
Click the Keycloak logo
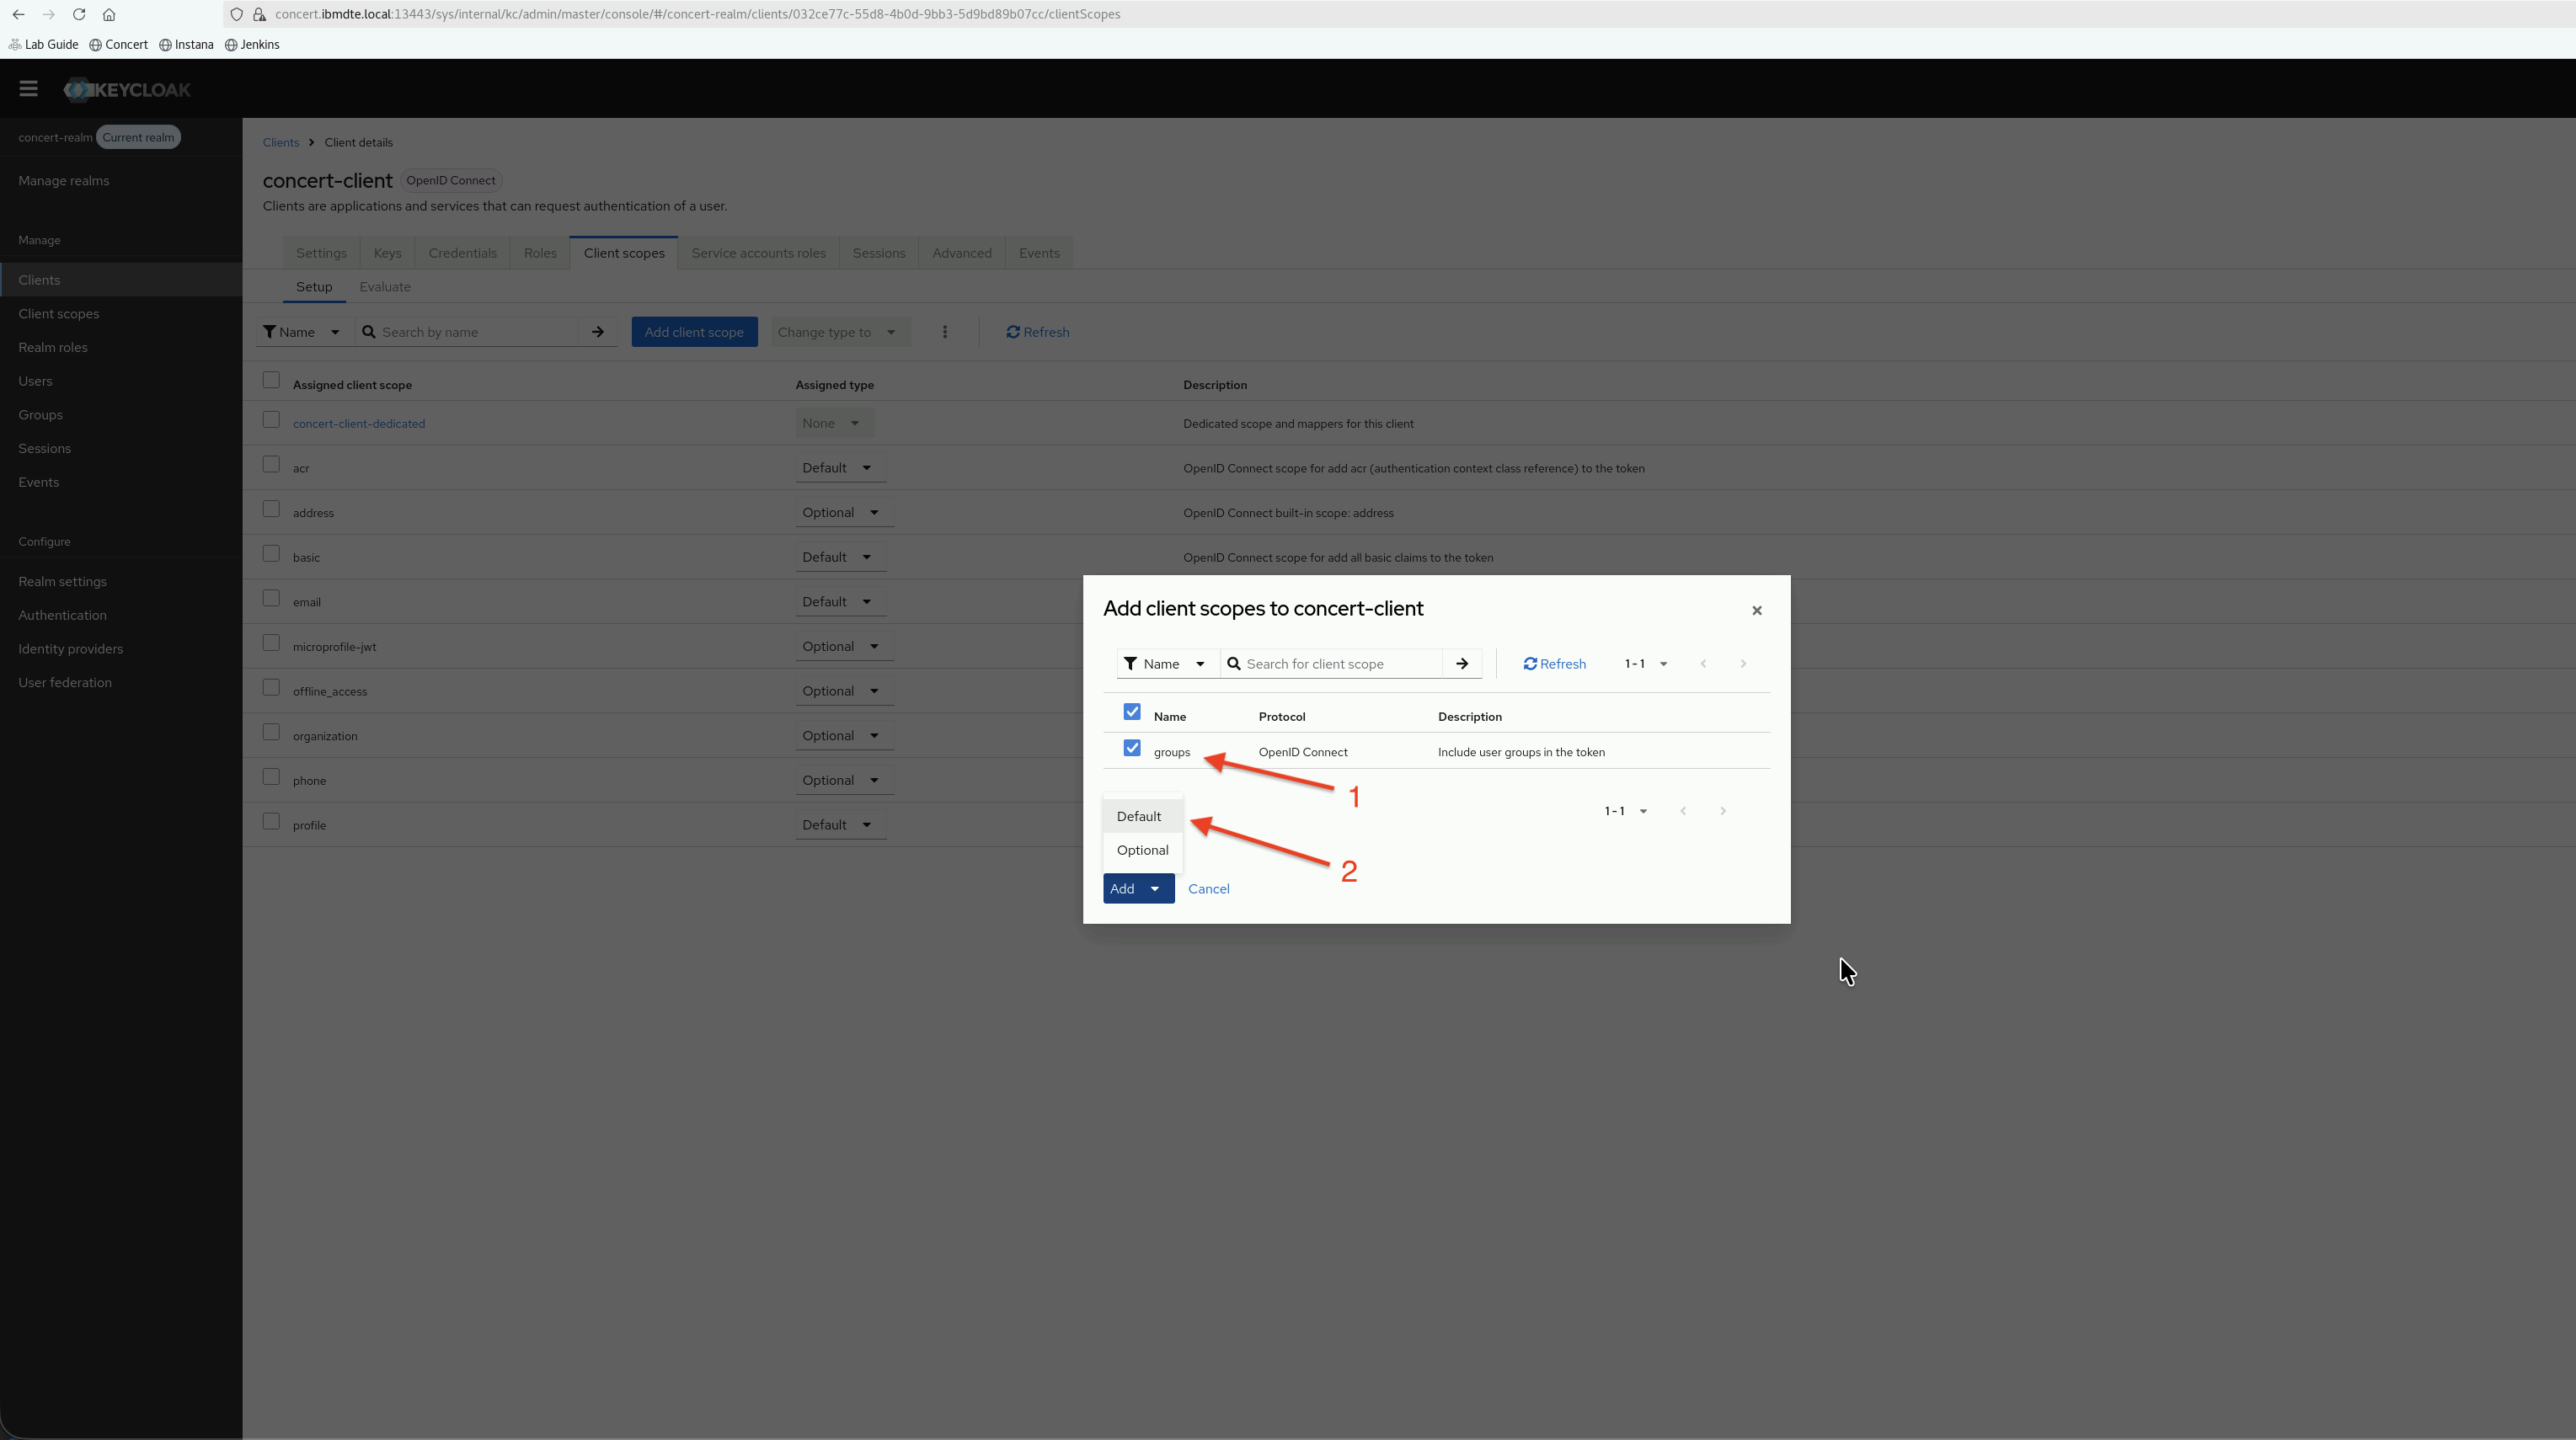pyautogui.click(x=127, y=89)
